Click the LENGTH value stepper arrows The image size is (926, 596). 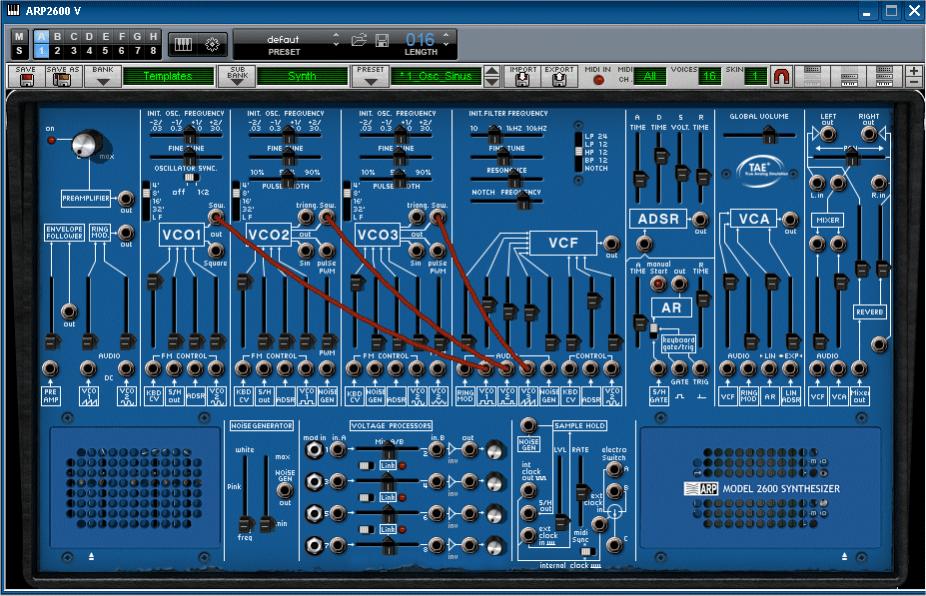446,39
